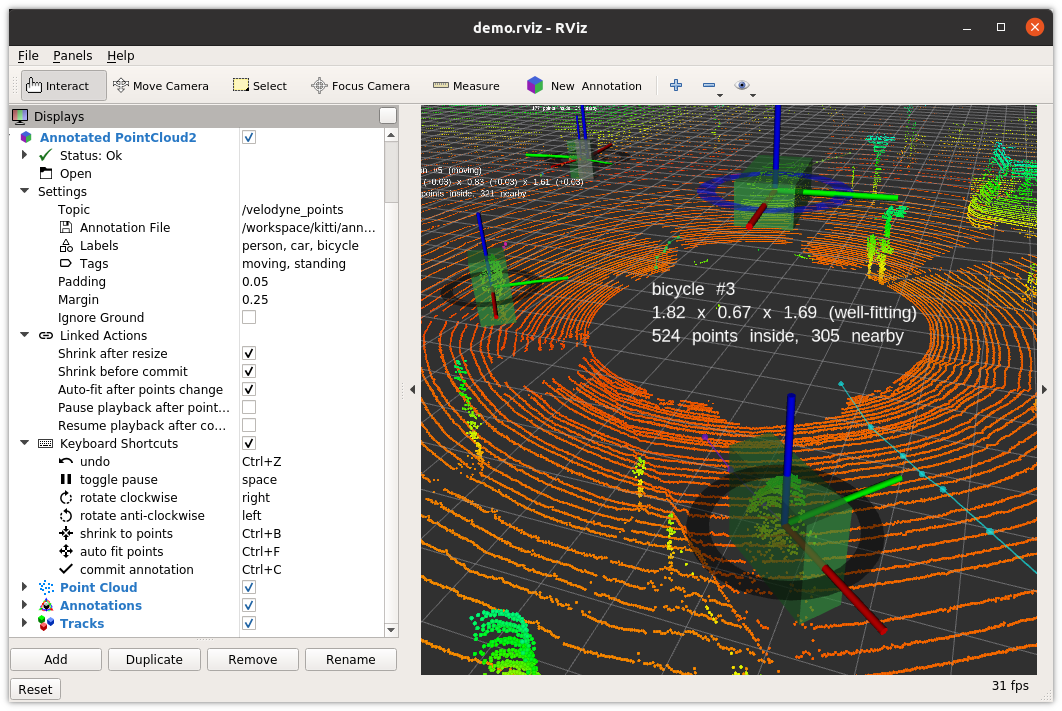Click the eye view-options icon

pos(742,85)
